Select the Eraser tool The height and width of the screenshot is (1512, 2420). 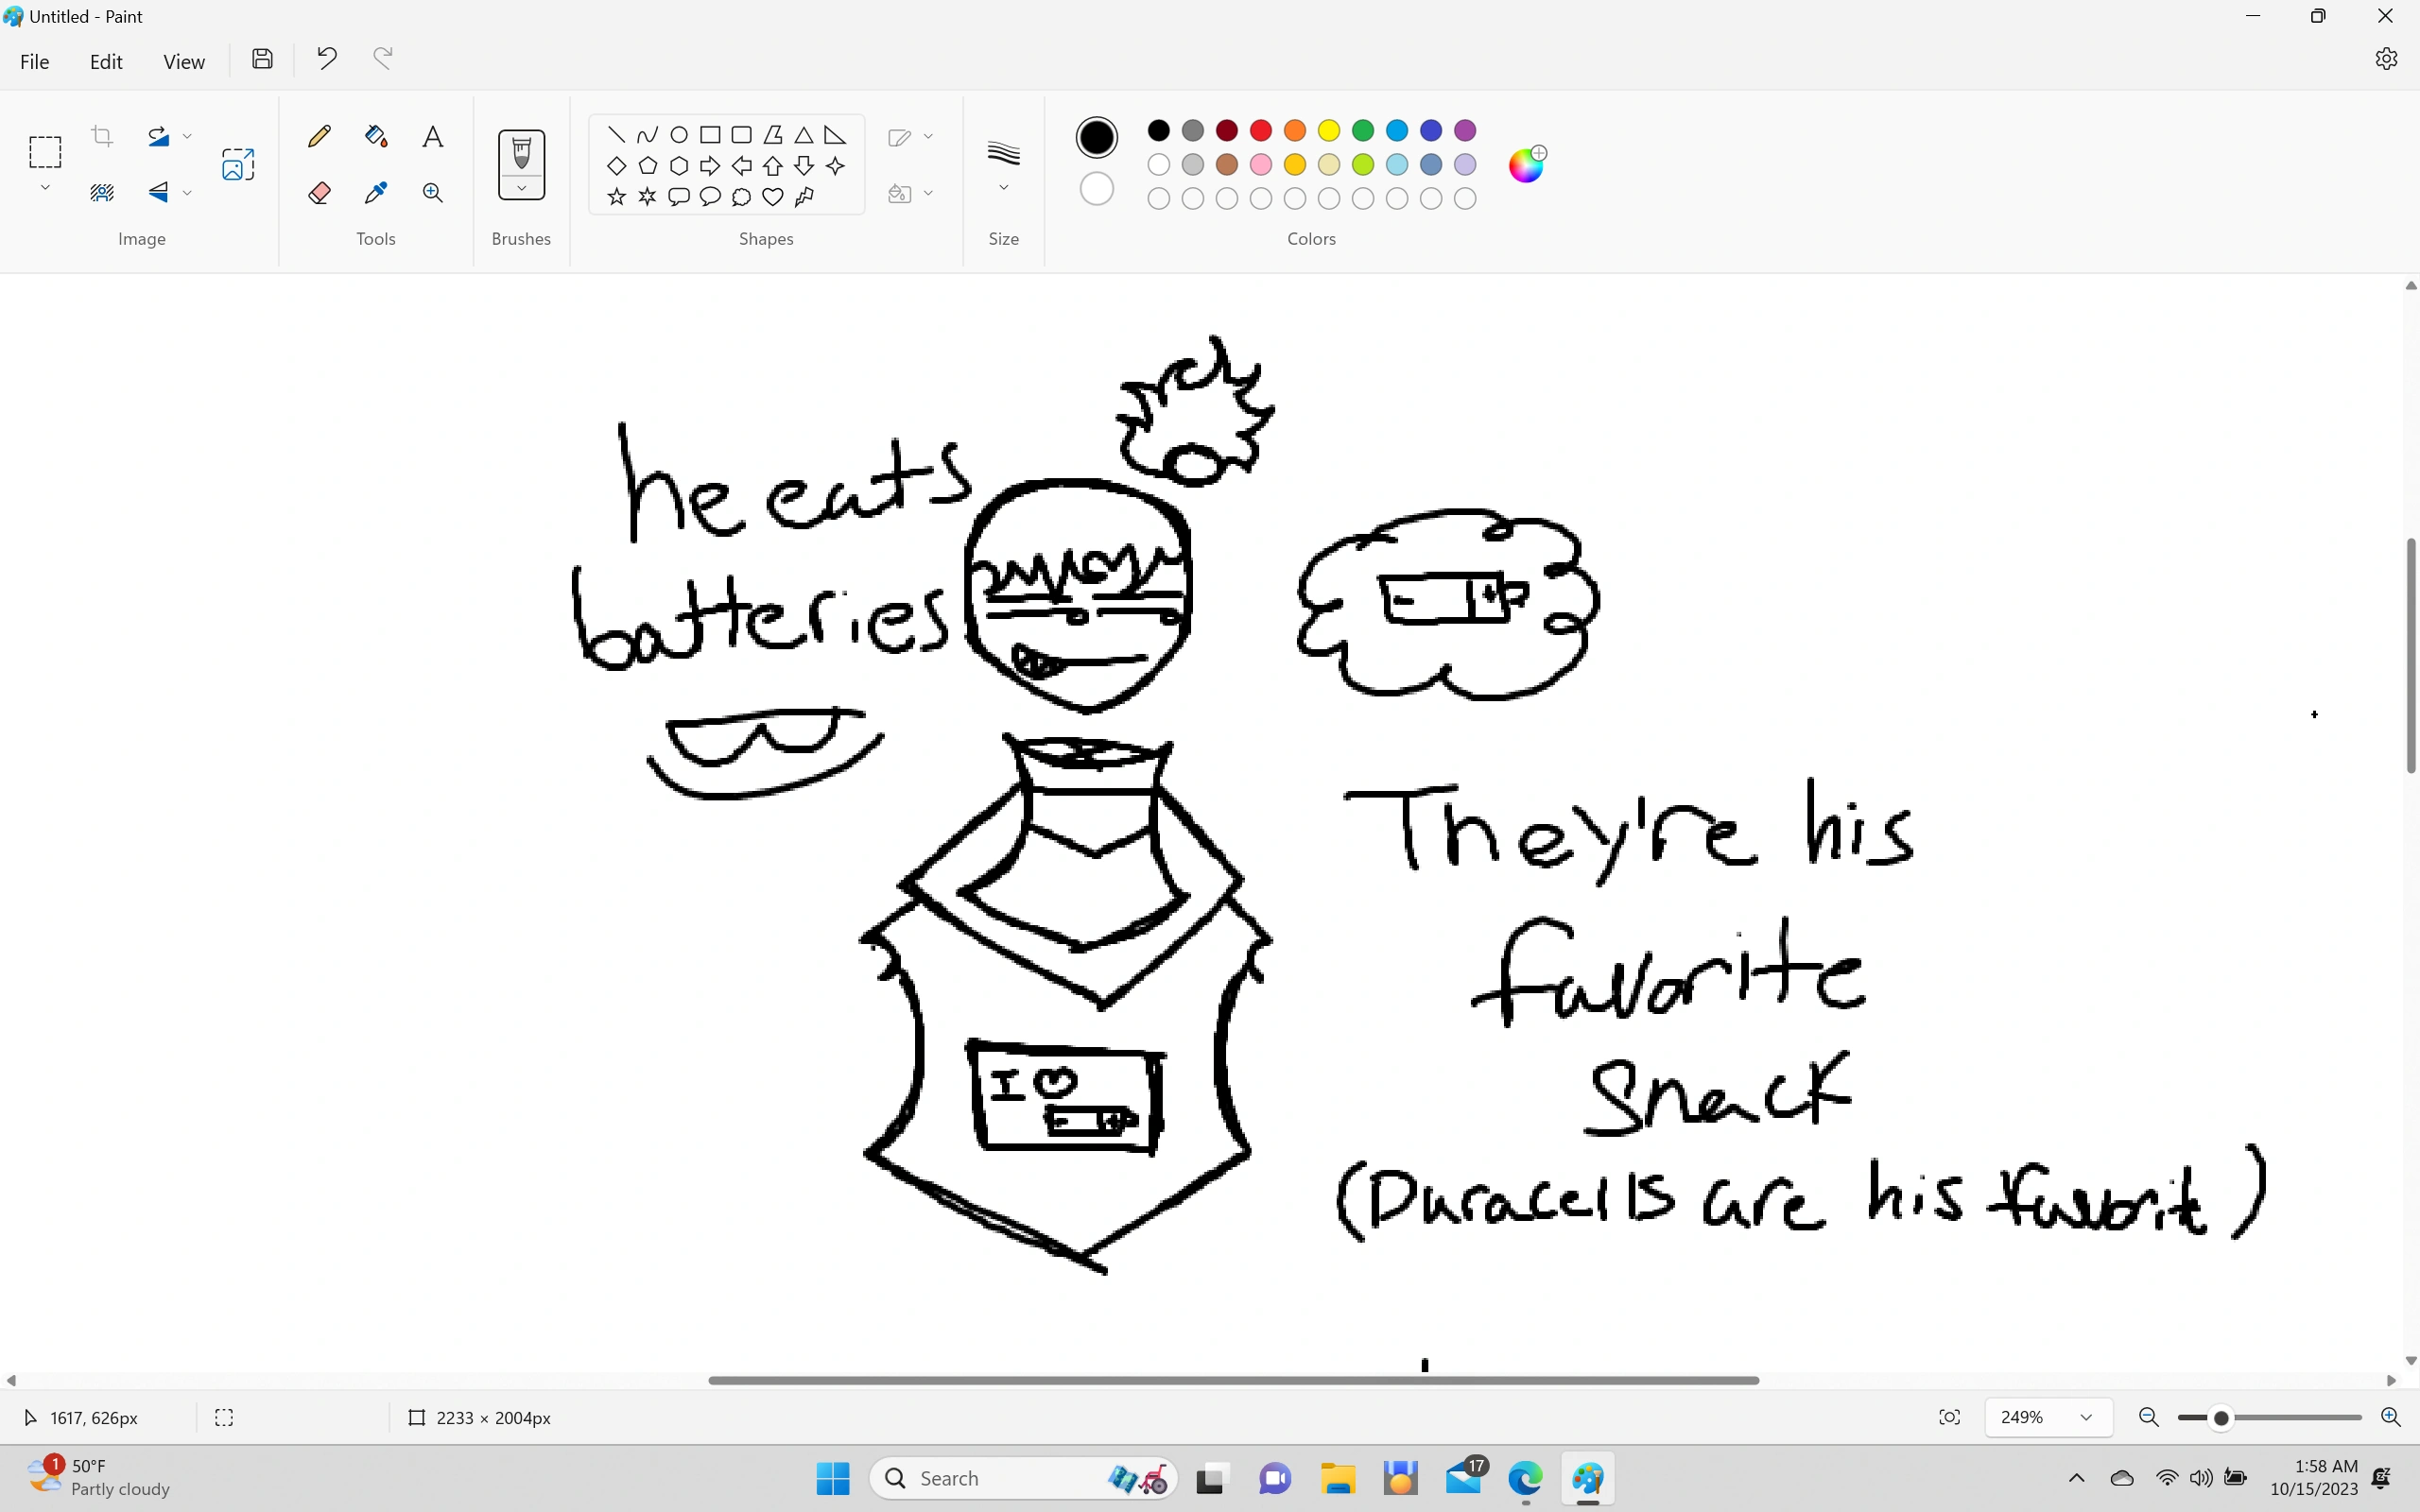[319, 192]
